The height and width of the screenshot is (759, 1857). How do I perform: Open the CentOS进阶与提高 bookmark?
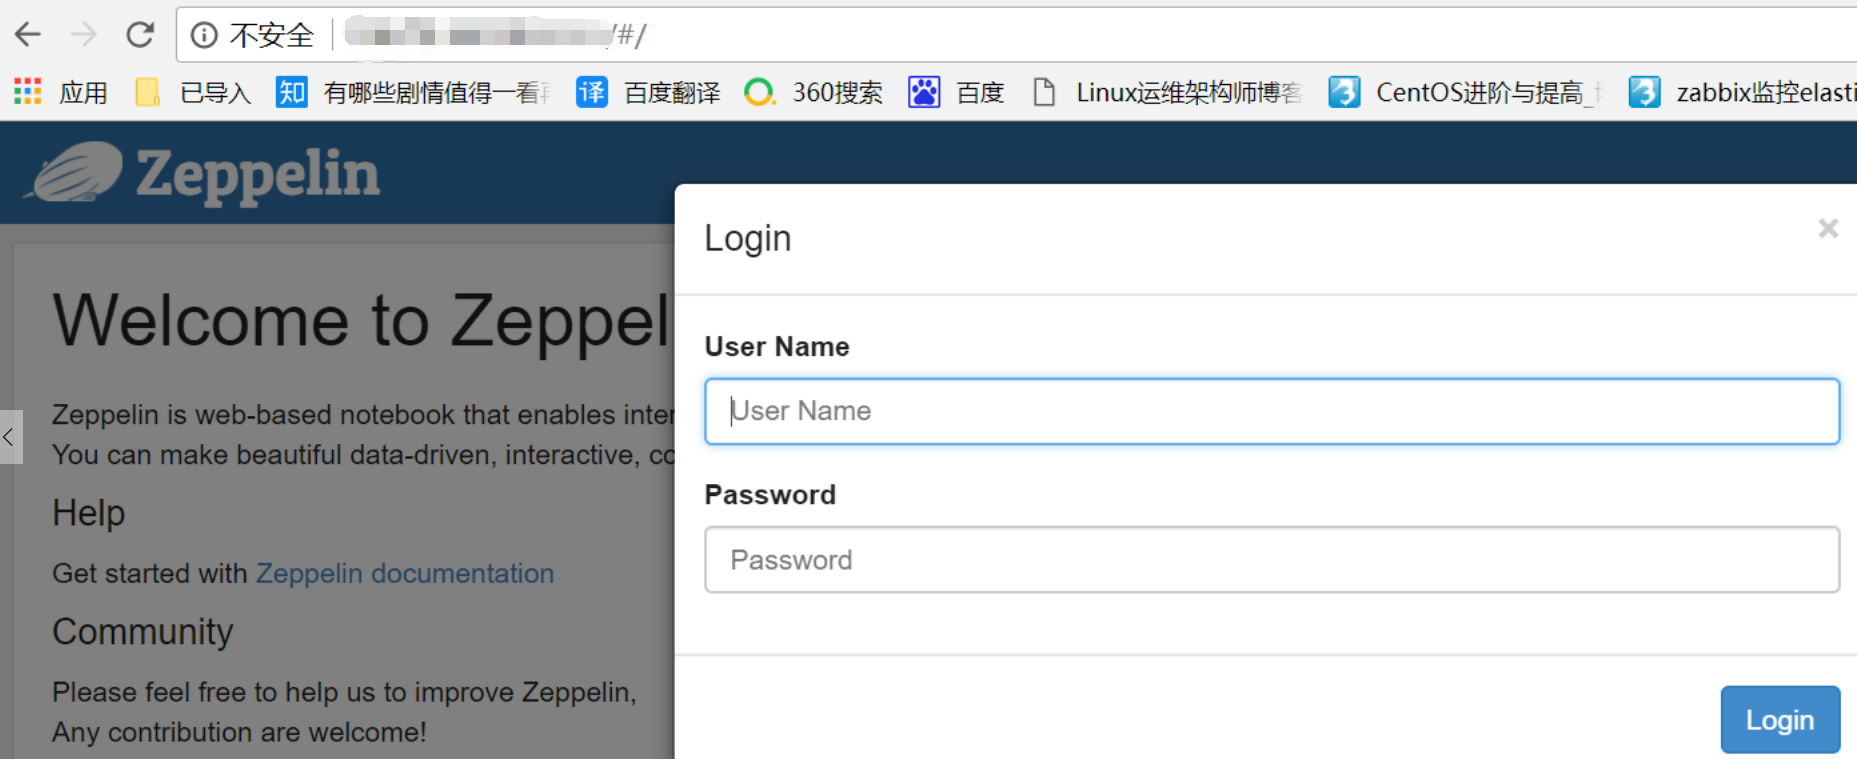(x=1464, y=93)
